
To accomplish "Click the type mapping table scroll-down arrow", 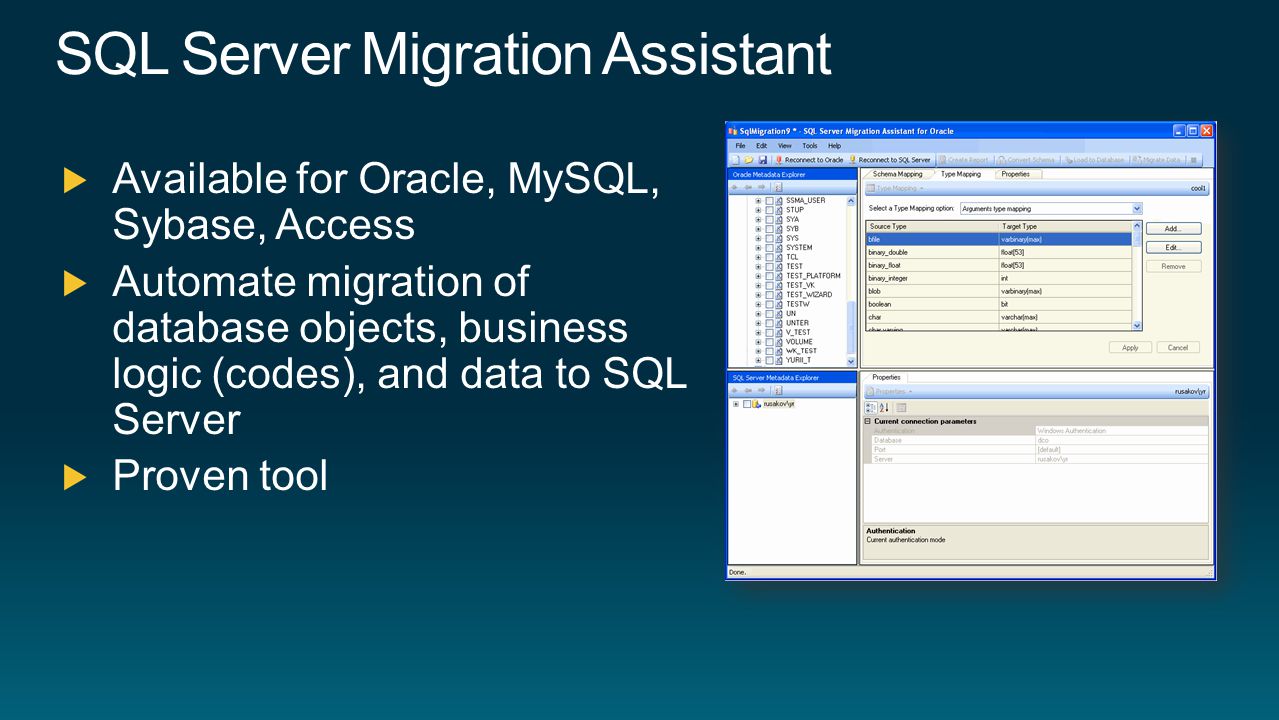I will pyautogui.click(x=1137, y=326).
